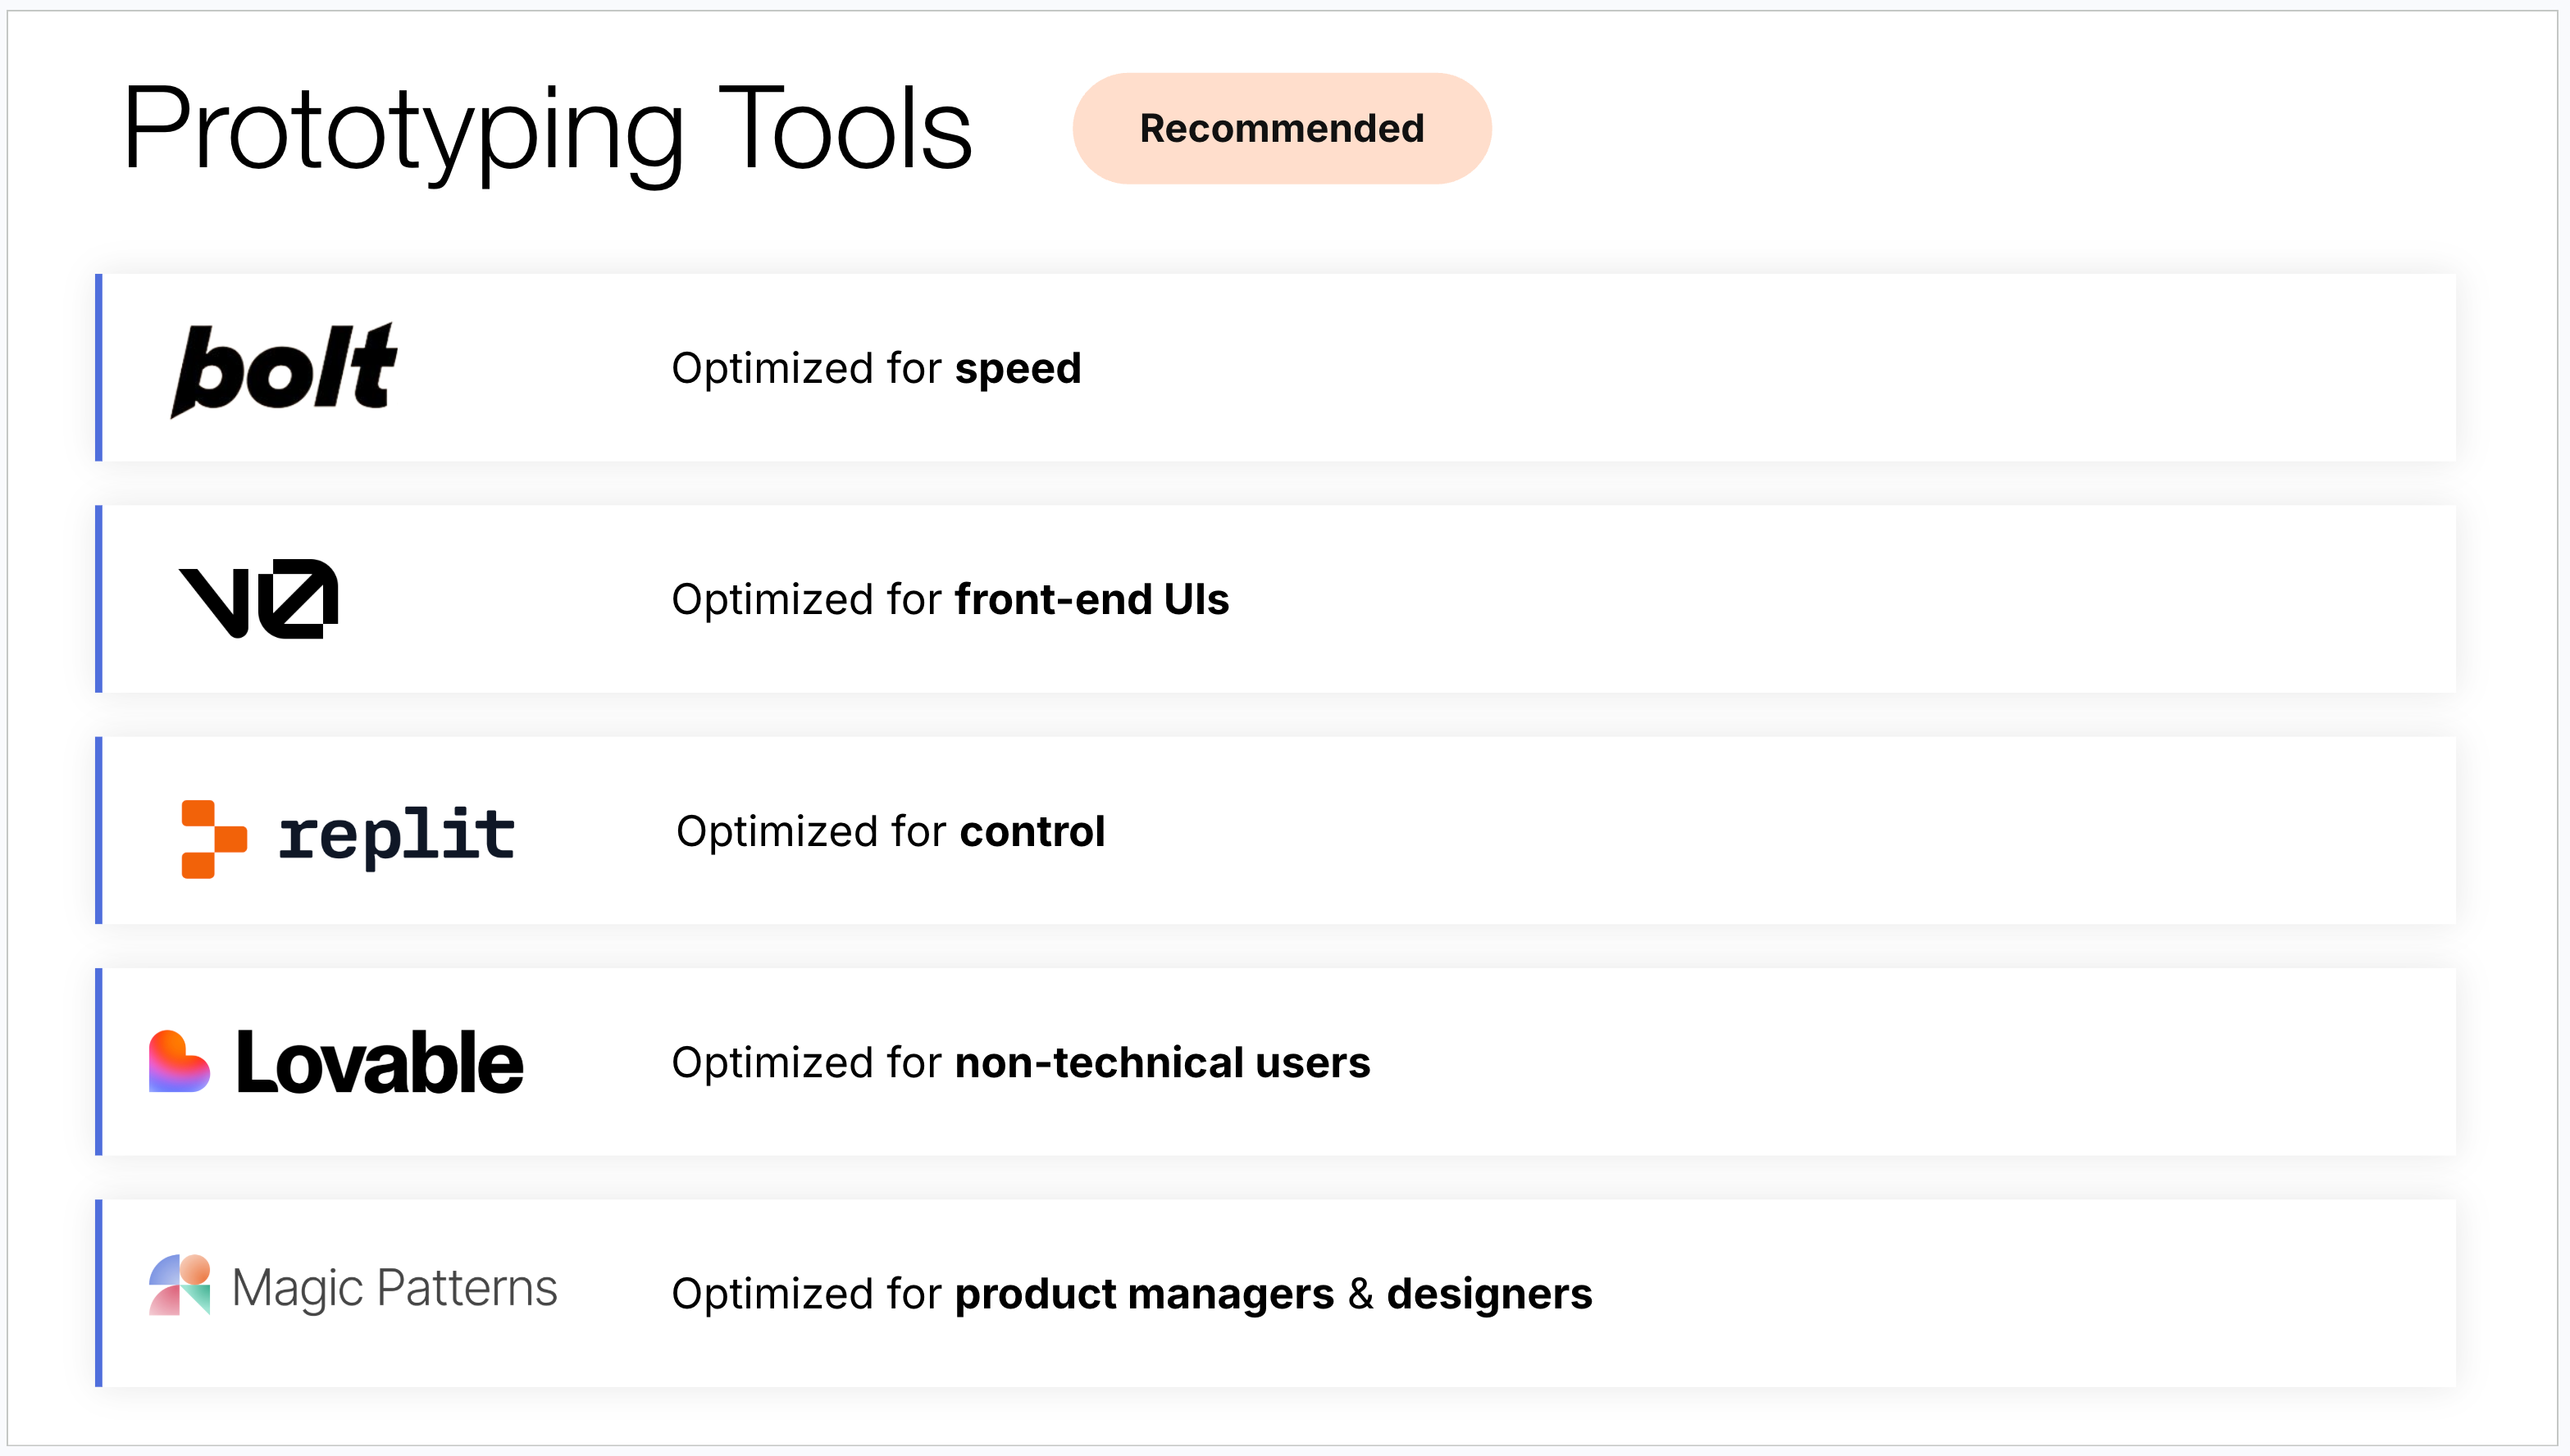This screenshot has height=1456, width=2570.
Task: Click Optimized for non-technical users text
Action: click(1020, 1062)
